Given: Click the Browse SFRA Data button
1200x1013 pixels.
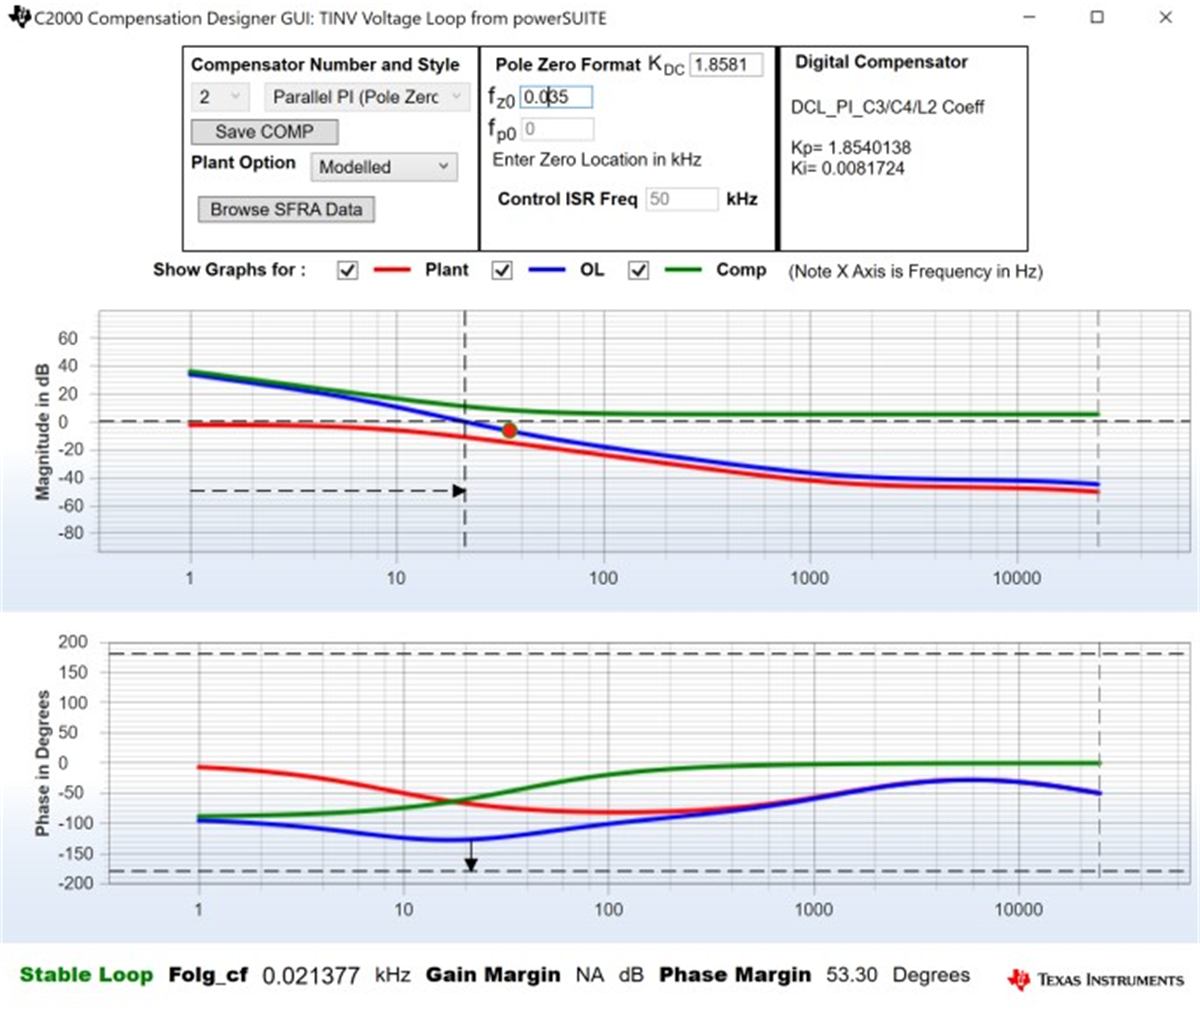Looking at the screenshot, I should [x=286, y=209].
